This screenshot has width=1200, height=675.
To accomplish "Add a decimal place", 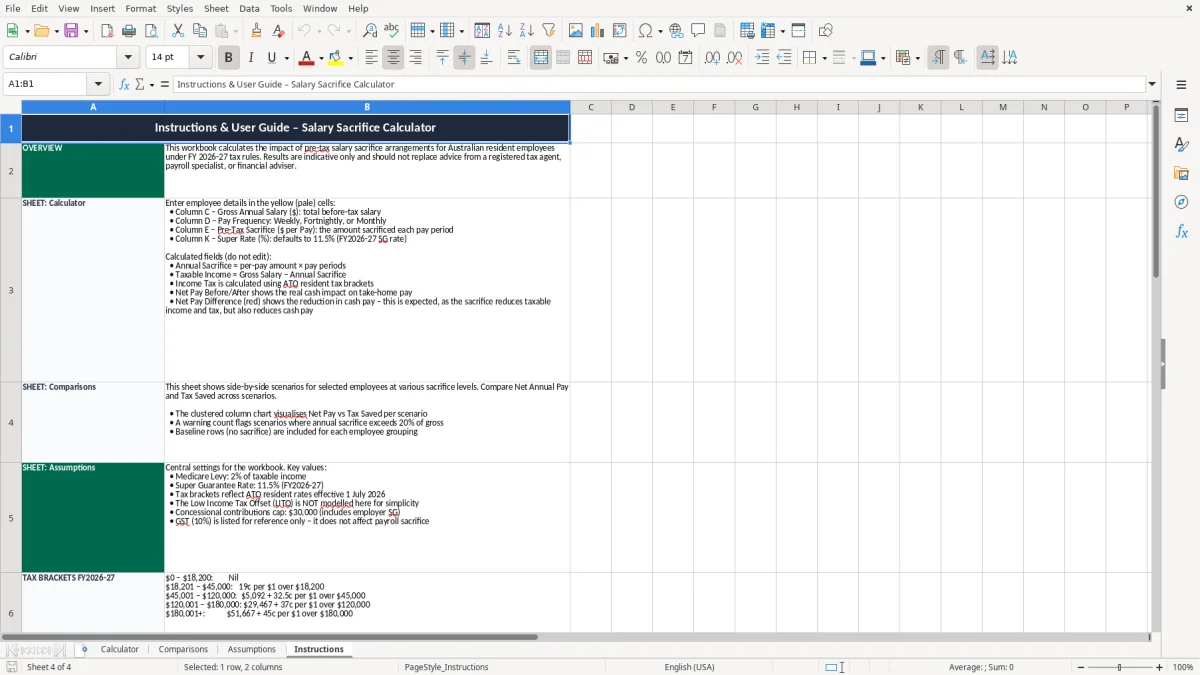I will (x=712, y=58).
